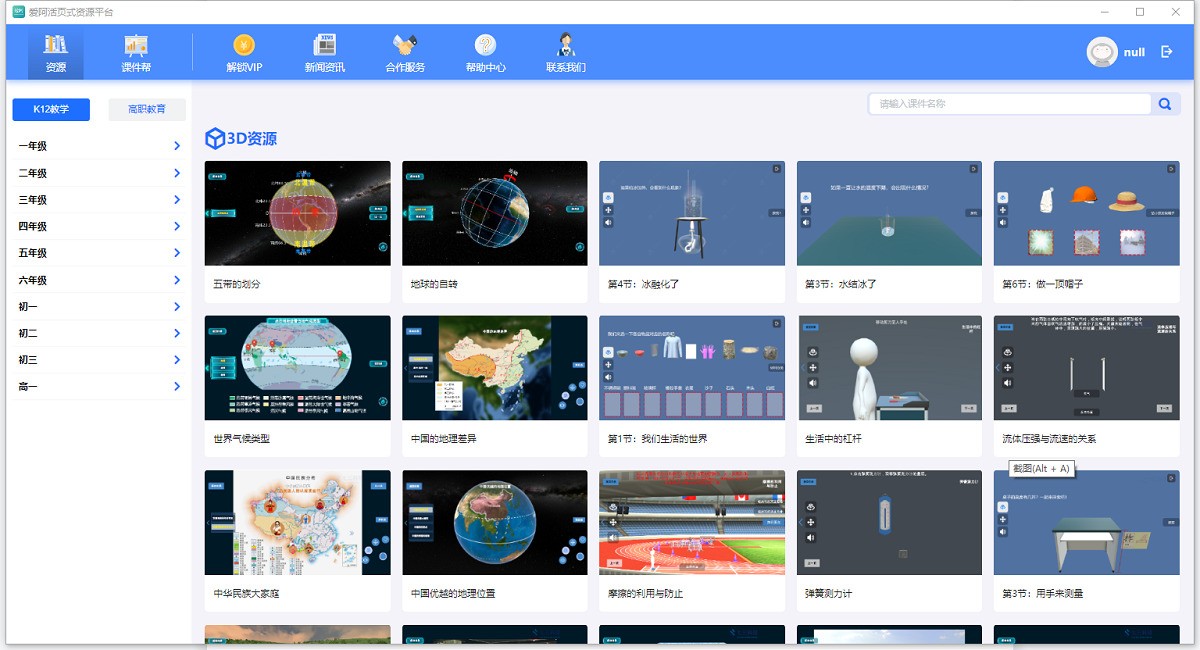Expand the 初二 chevron
Screen dimensions: 1200x650
177,333
